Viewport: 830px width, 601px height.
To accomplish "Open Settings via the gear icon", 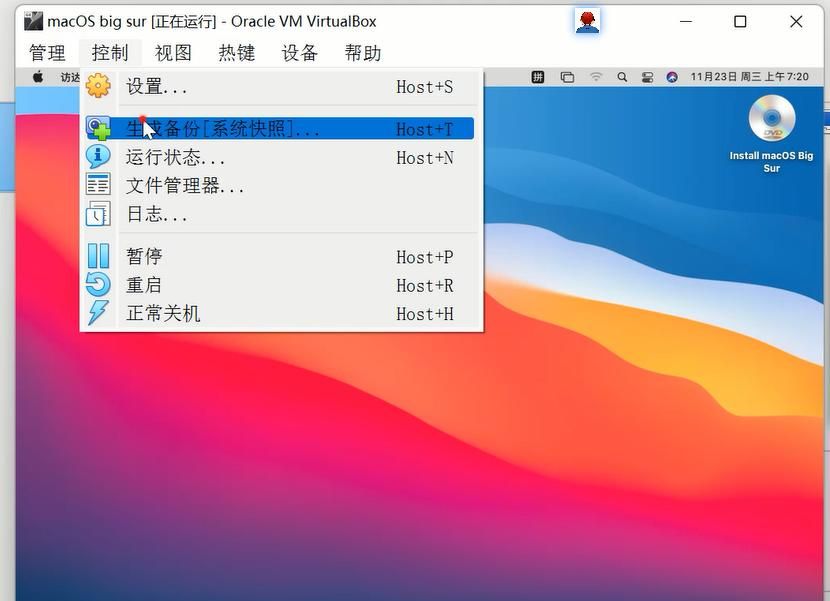I will 98,86.
